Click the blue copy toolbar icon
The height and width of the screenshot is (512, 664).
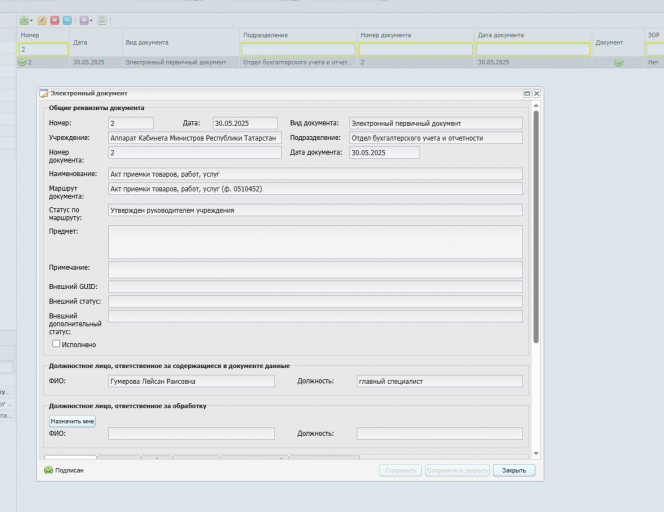[67, 20]
